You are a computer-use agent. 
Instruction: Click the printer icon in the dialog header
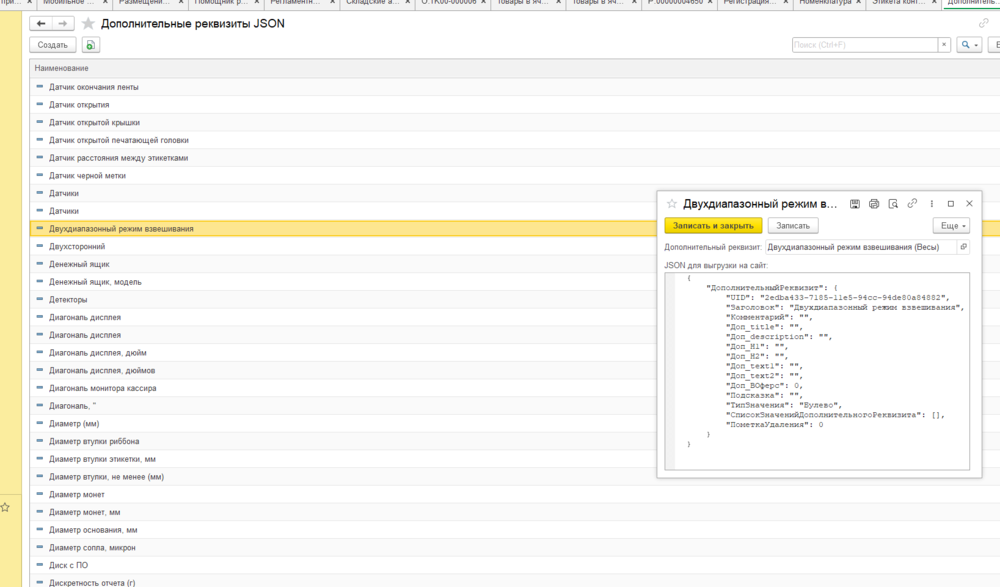[x=874, y=204]
